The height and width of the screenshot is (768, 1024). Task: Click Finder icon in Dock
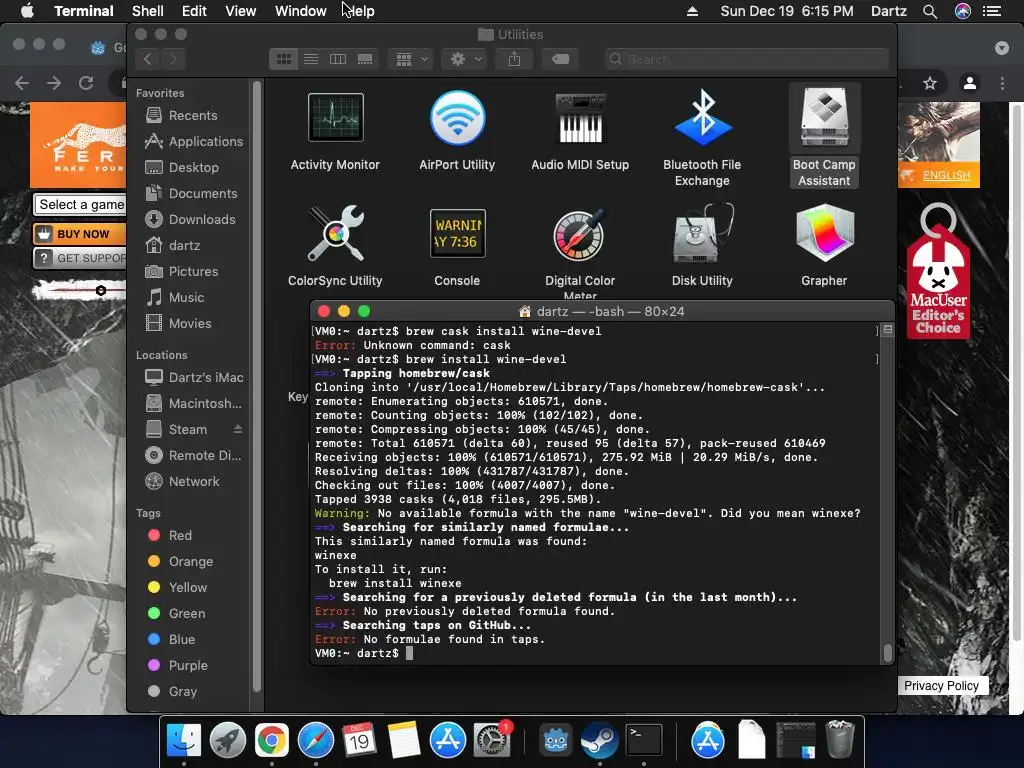184,741
